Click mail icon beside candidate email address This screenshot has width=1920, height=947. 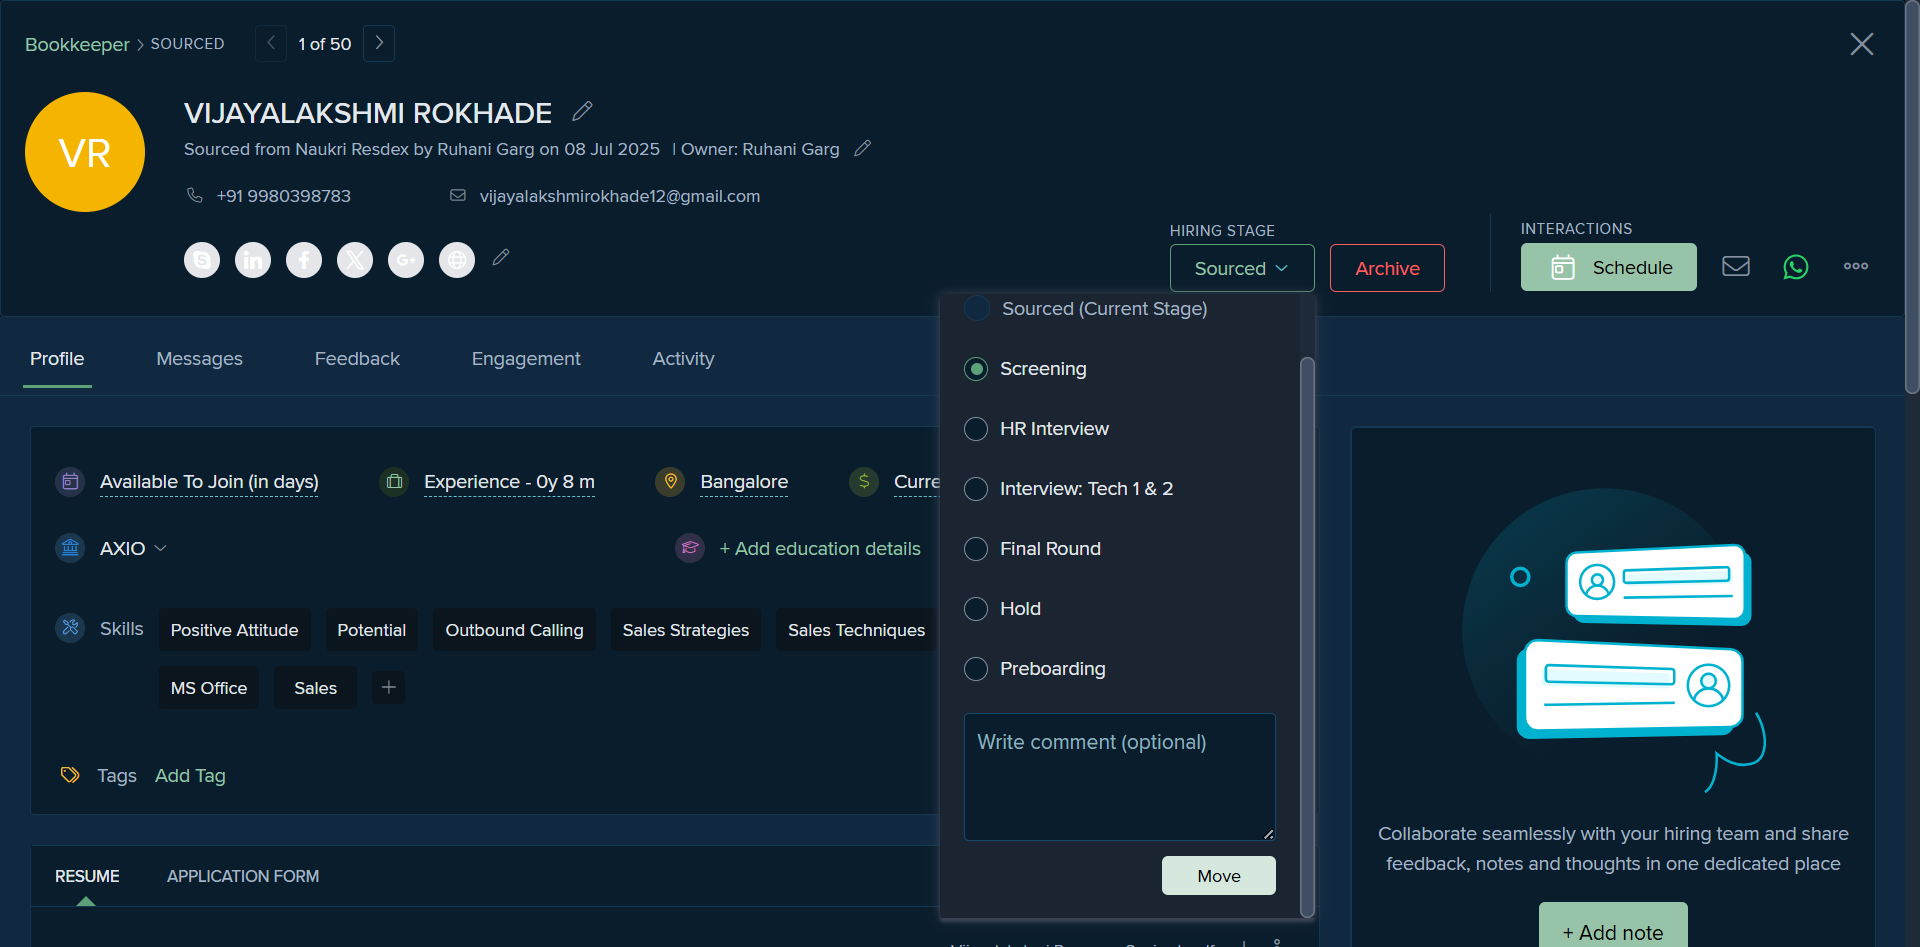tap(458, 195)
